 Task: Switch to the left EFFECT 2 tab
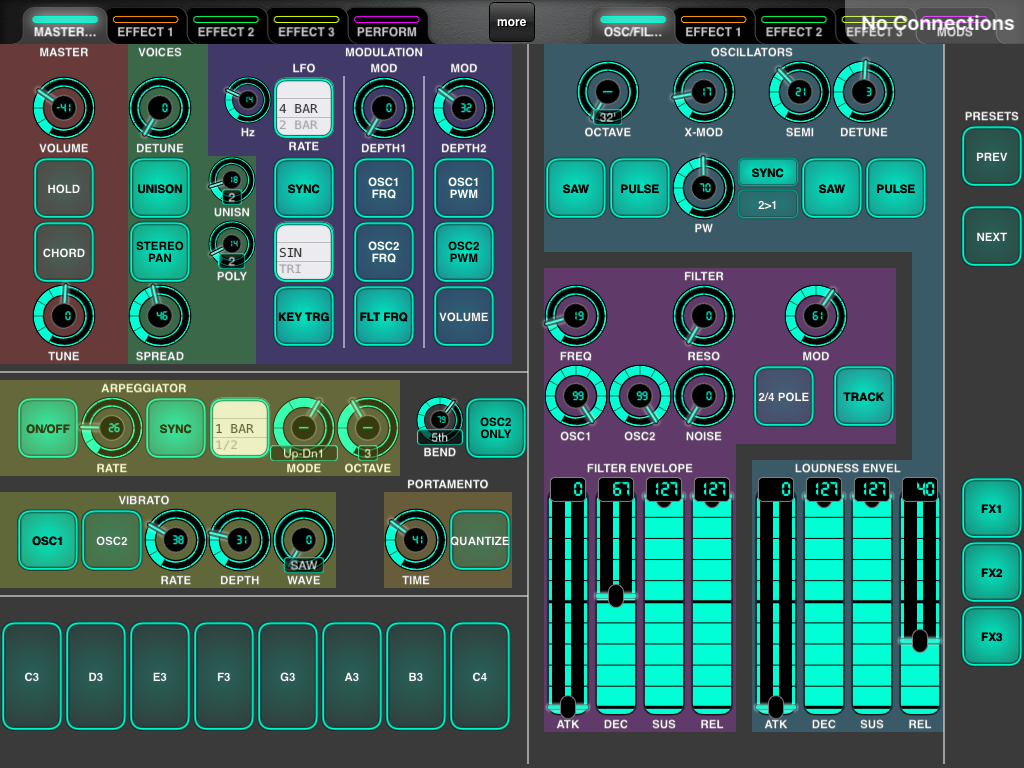(226, 26)
